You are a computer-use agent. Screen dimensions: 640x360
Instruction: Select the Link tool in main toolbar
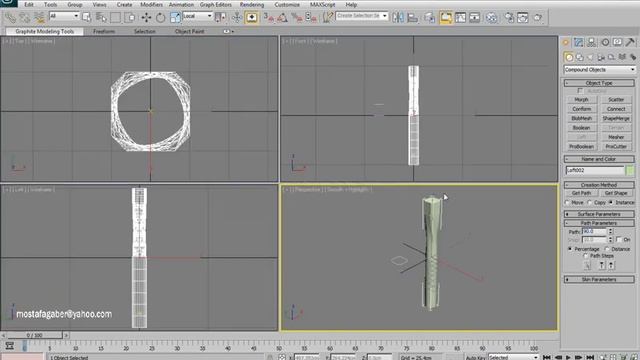click(10, 17)
